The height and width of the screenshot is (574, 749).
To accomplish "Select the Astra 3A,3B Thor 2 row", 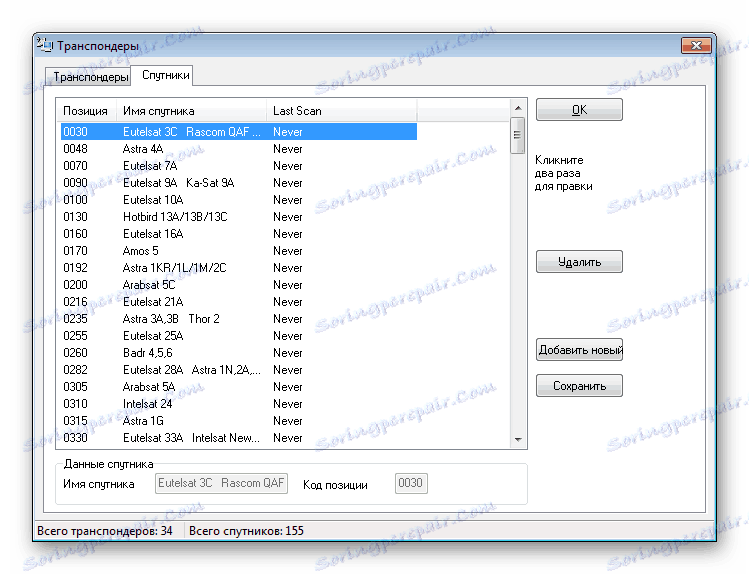I will (239, 319).
